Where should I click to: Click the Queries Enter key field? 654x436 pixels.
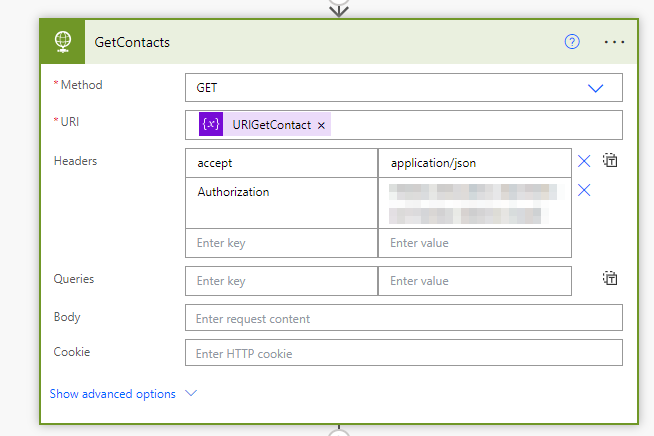pyautogui.click(x=281, y=281)
